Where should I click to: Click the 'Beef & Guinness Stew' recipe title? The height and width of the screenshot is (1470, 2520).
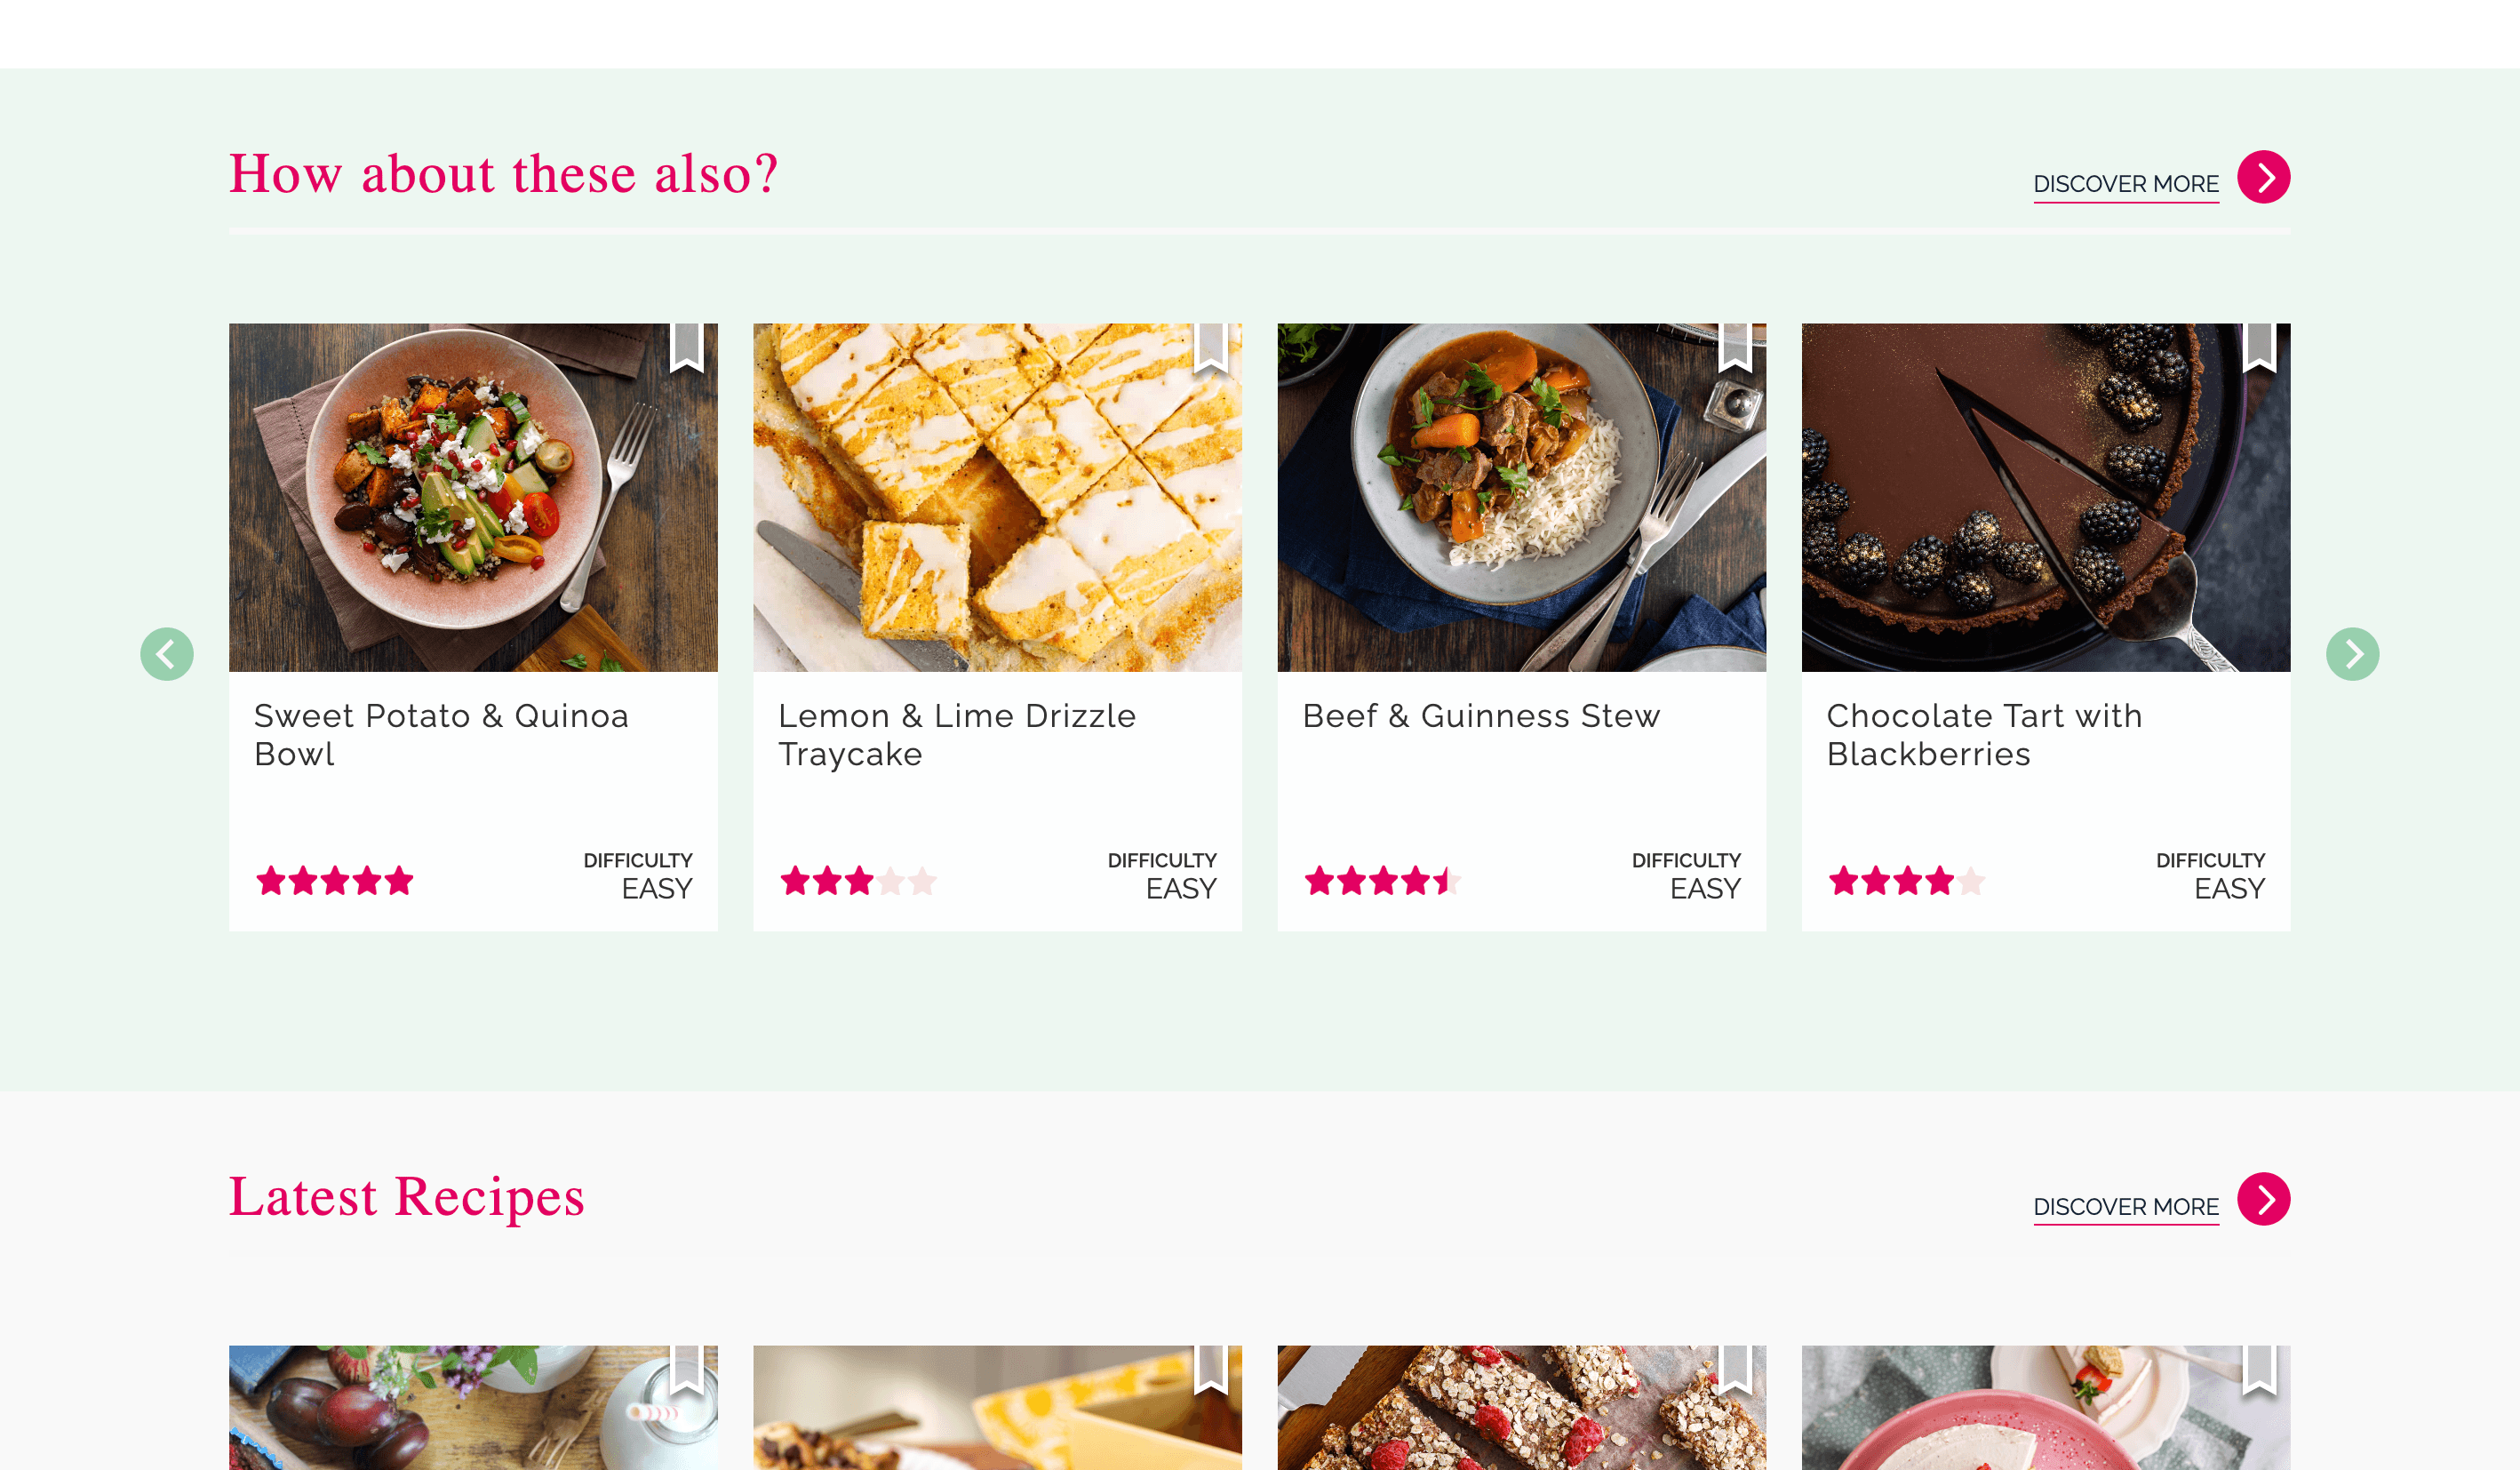(1481, 716)
